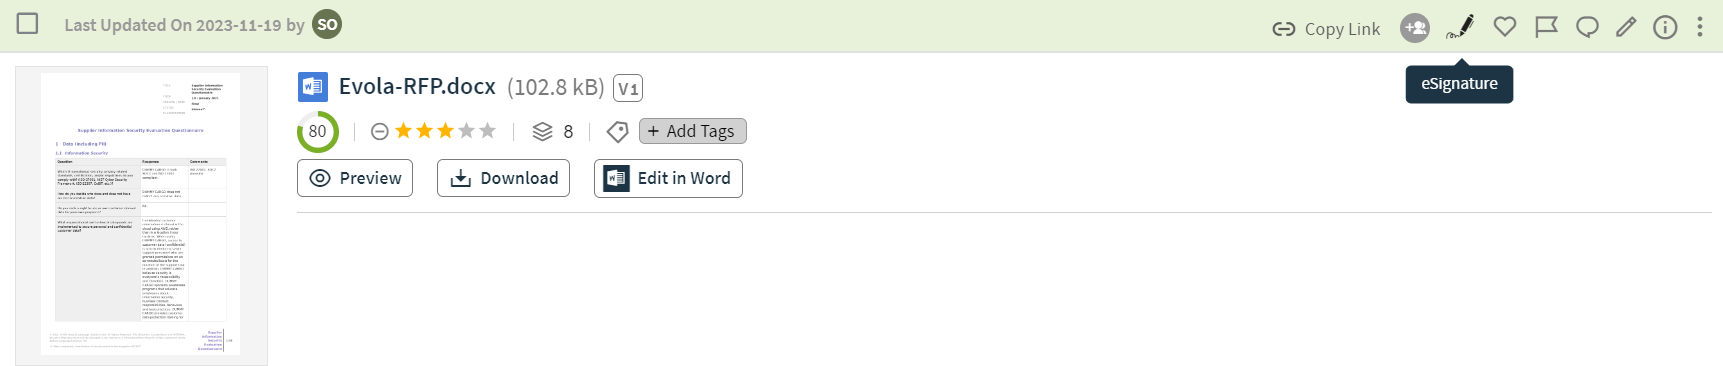Open the three-dot more options menu
The image size is (1723, 366).
1700,27
